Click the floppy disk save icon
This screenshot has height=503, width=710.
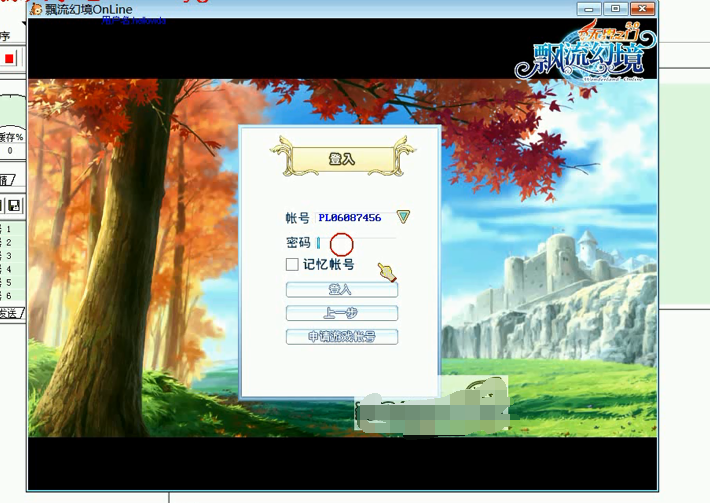[16, 206]
